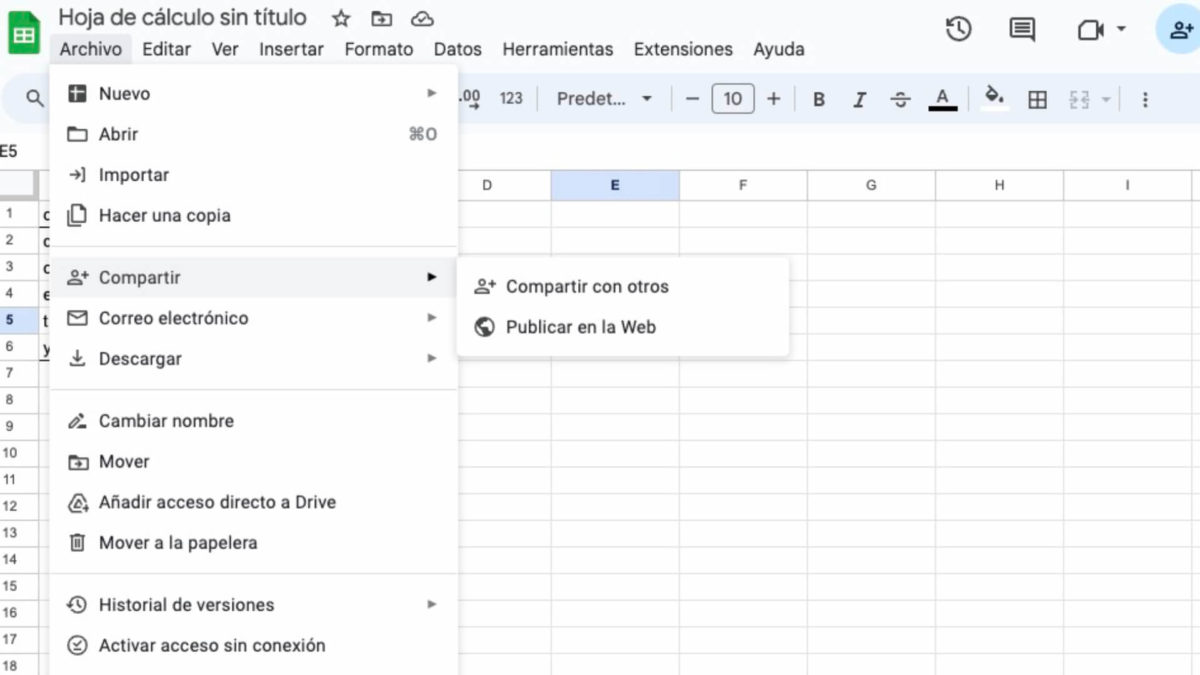Image resolution: width=1200 pixels, height=675 pixels.
Task: Select Descargar from the menu
Action: click(254, 358)
